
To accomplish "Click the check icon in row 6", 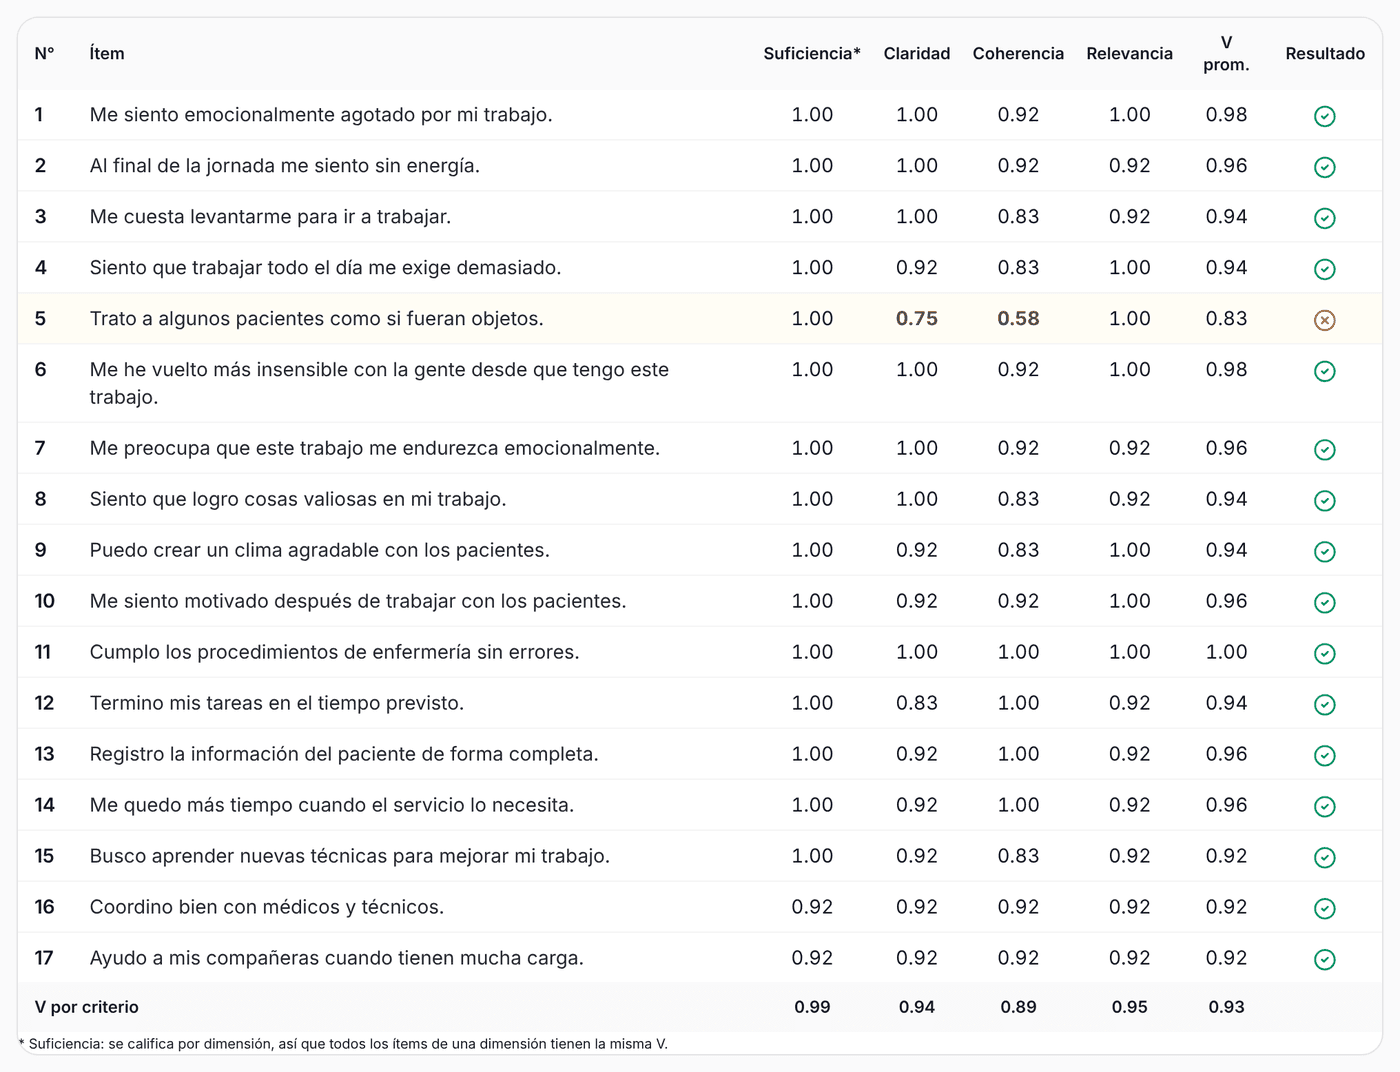I will [1324, 371].
